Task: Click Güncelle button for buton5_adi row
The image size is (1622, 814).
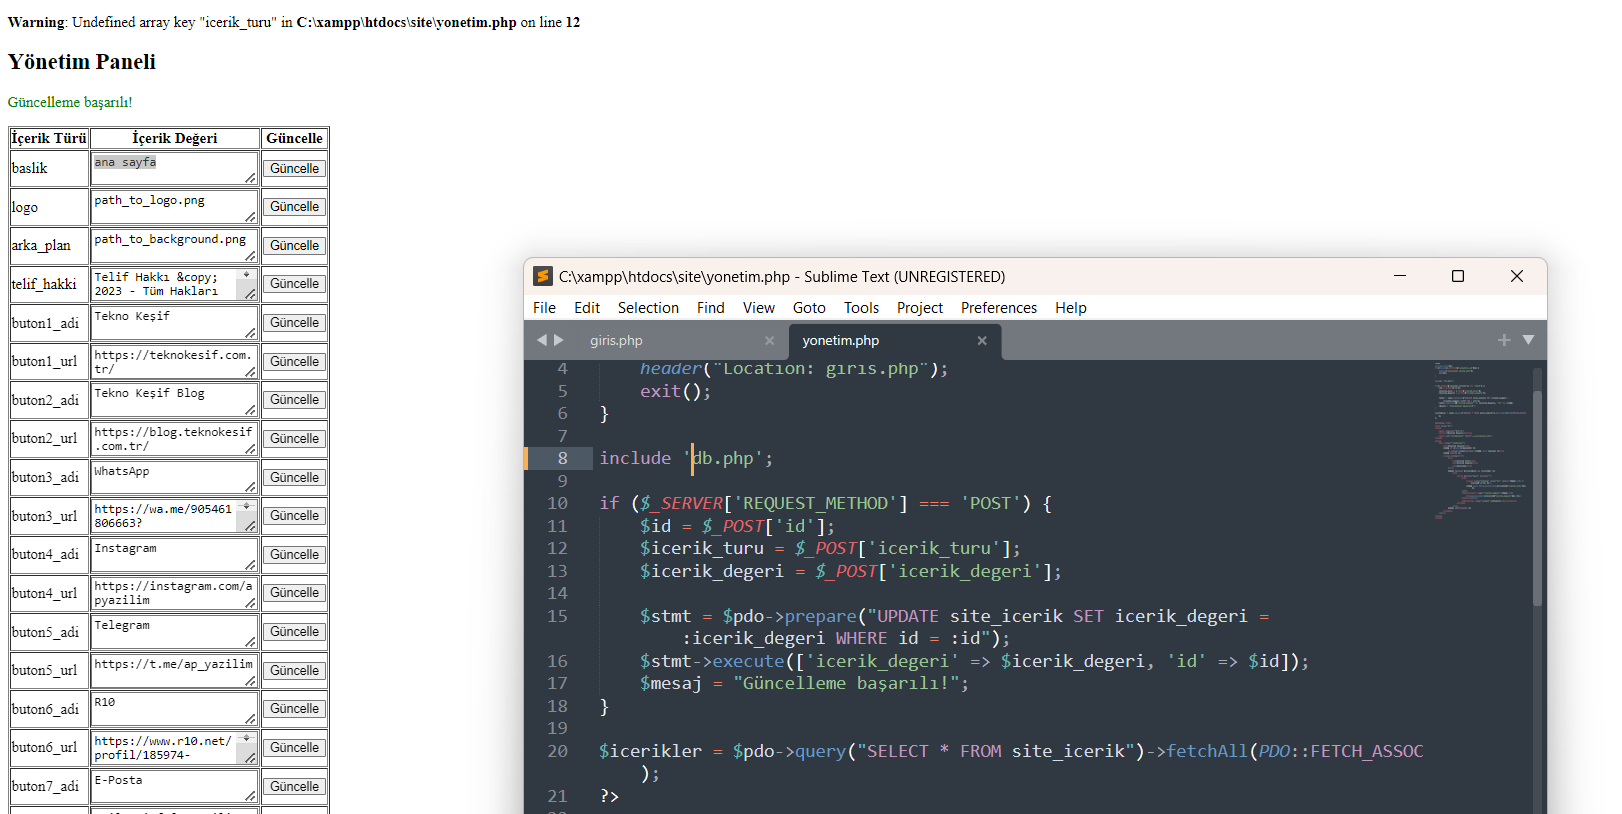Action: [294, 632]
